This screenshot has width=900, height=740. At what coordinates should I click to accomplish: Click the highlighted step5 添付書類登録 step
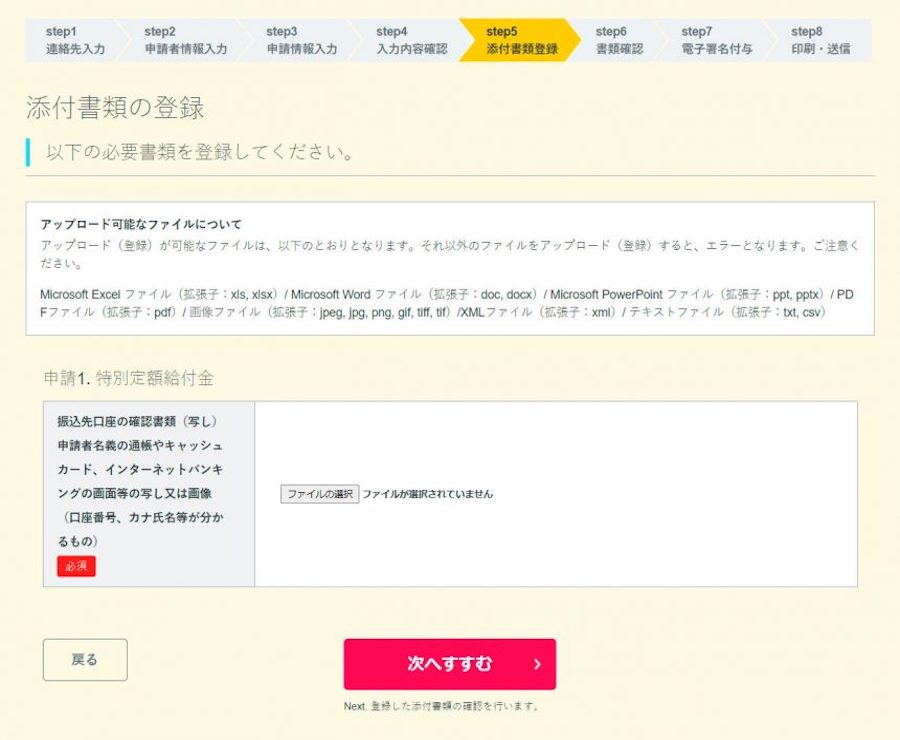point(521,40)
